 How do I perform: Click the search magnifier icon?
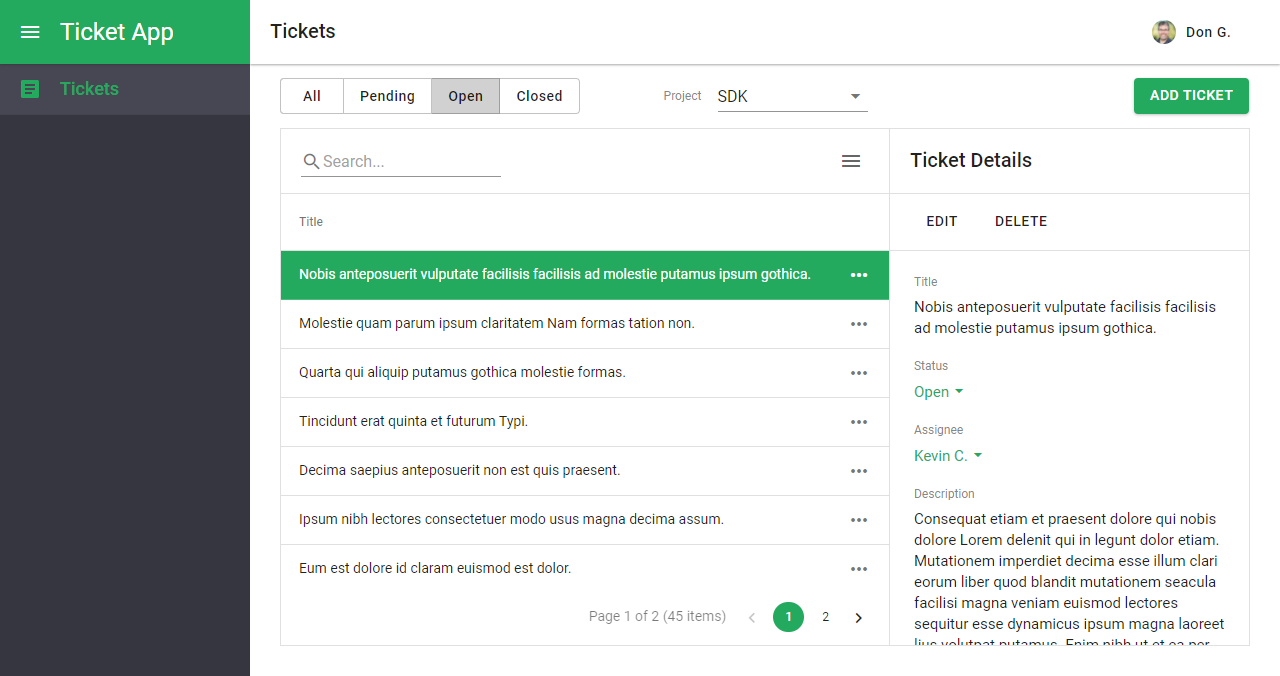[310, 161]
